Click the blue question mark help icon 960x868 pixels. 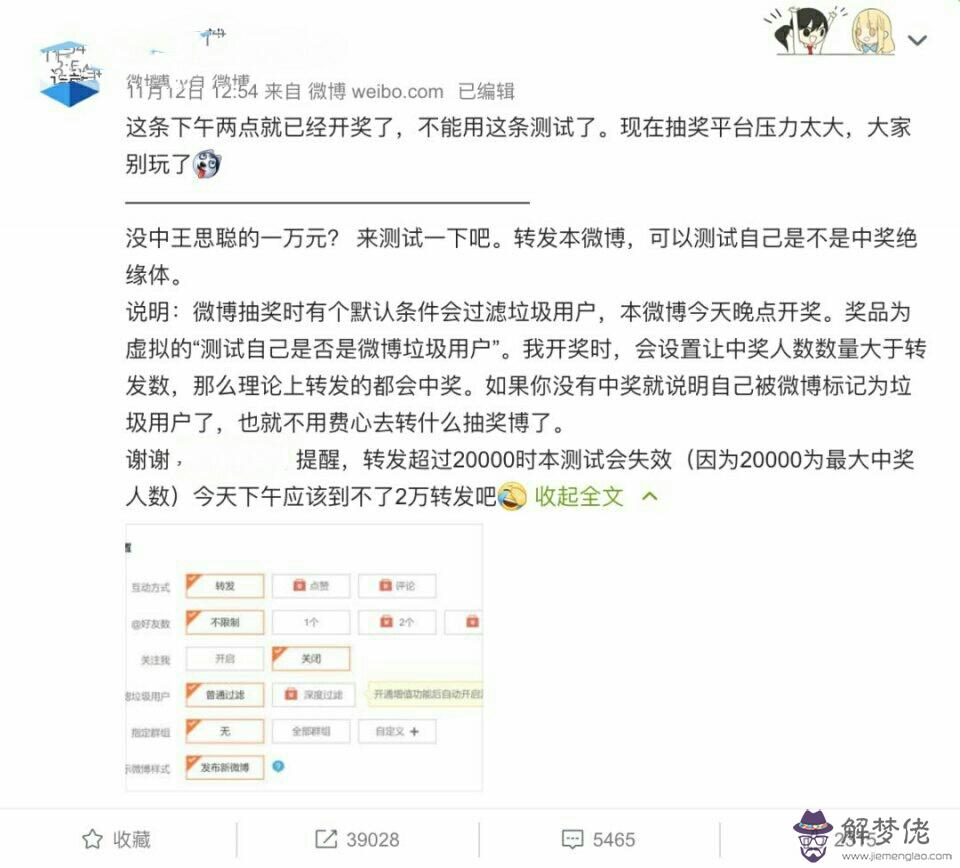[x=278, y=766]
